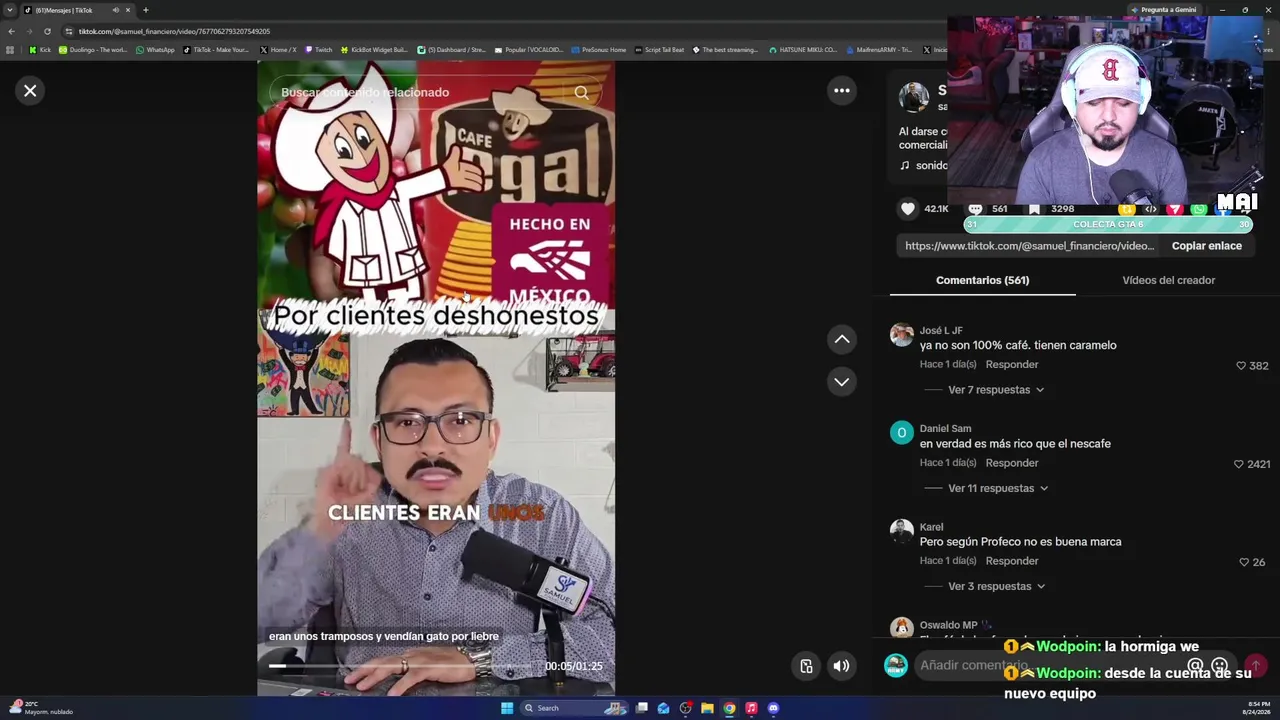This screenshot has height=720, width=1280.
Task: Open the 'Duolingo' bookmark
Action: click(93, 50)
